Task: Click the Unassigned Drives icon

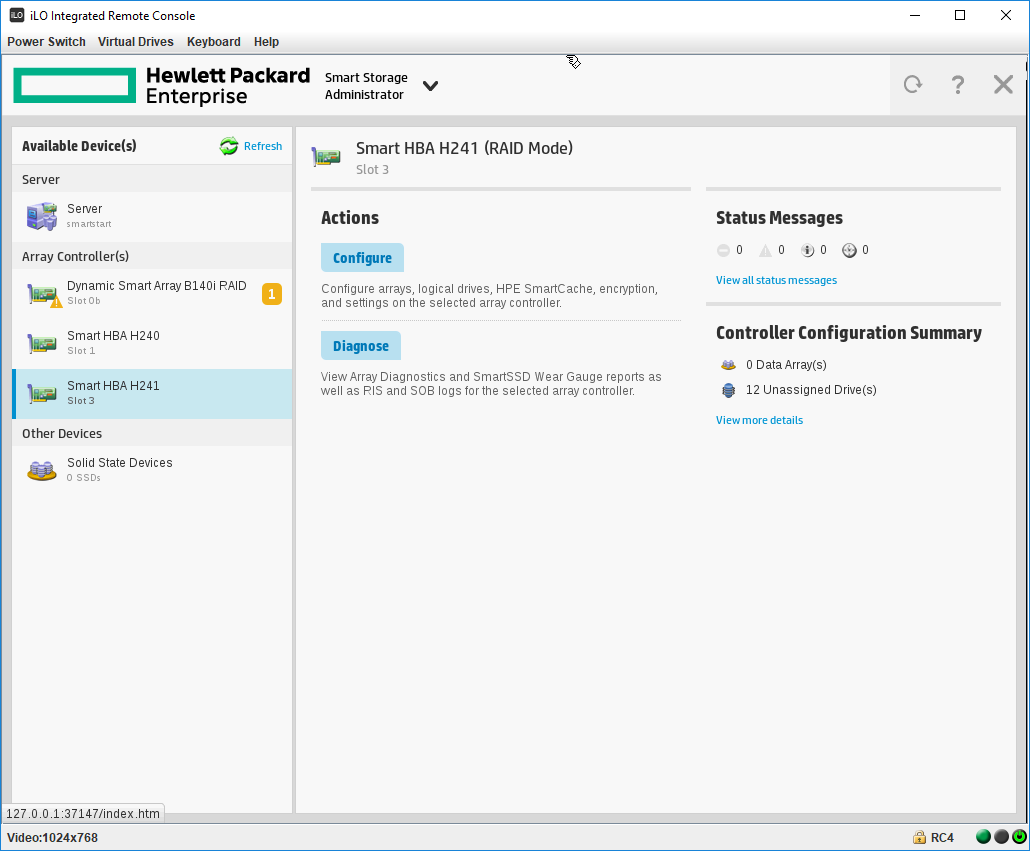Action: pos(728,390)
